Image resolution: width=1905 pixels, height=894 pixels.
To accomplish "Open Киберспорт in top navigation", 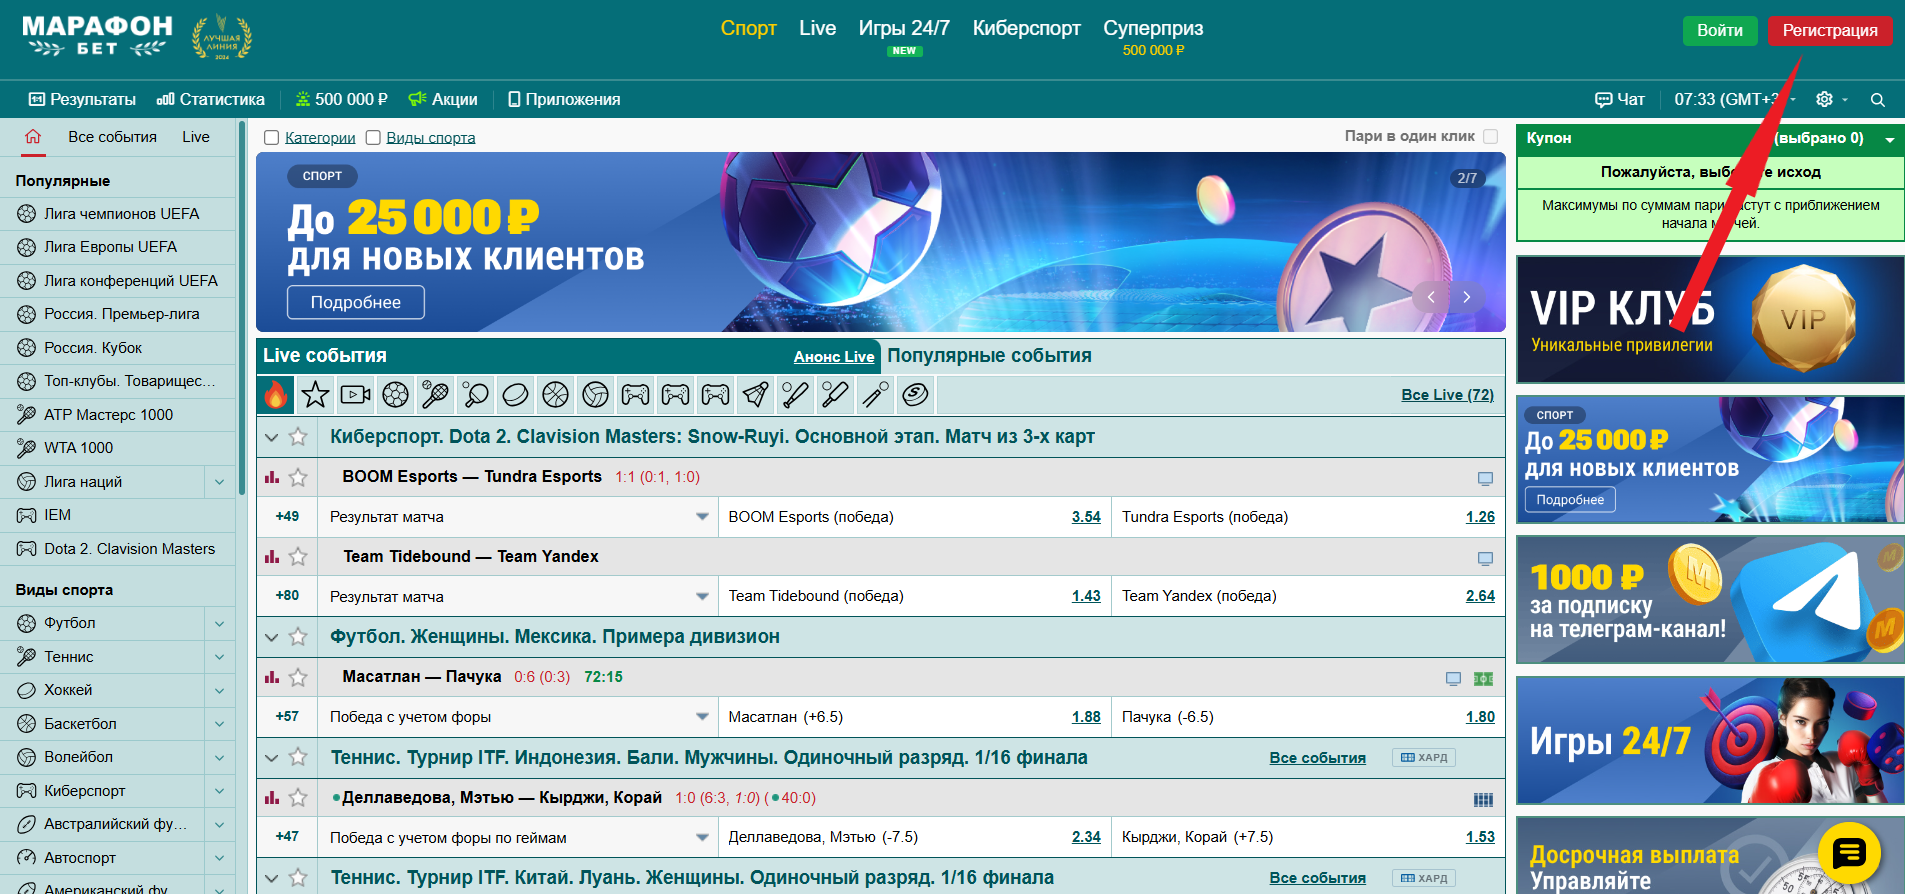I will coord(1027,29).
